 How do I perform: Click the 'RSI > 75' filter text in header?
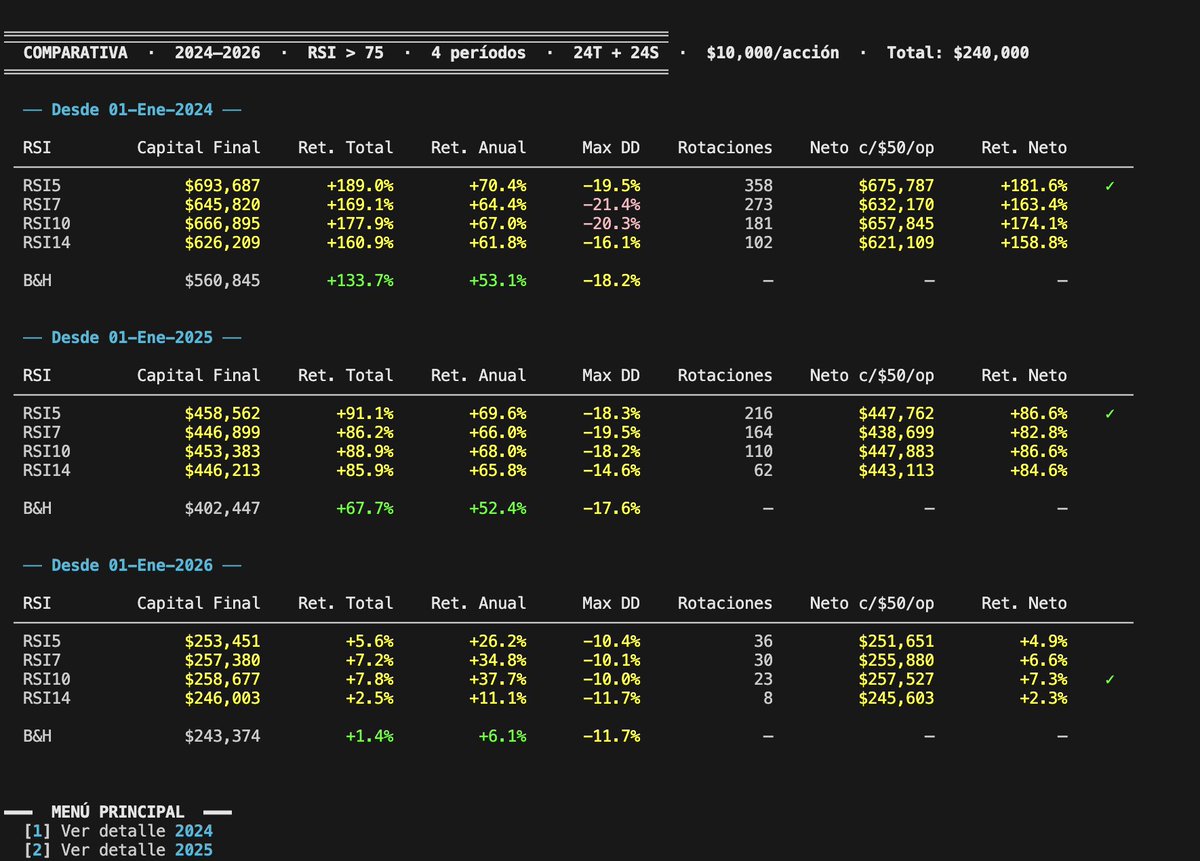(x=346, y=52)
